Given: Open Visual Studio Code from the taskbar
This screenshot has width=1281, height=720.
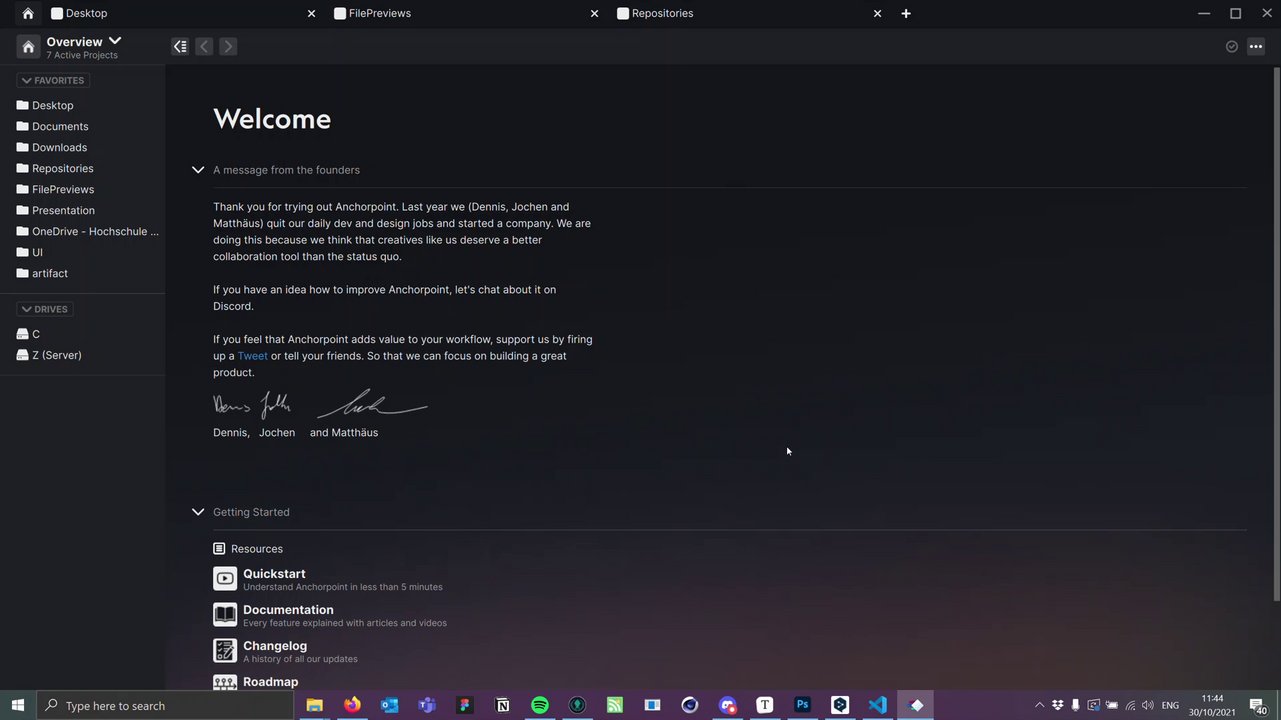Looking at the screenshot, I should pyautogui.click(x=877, y=705).
